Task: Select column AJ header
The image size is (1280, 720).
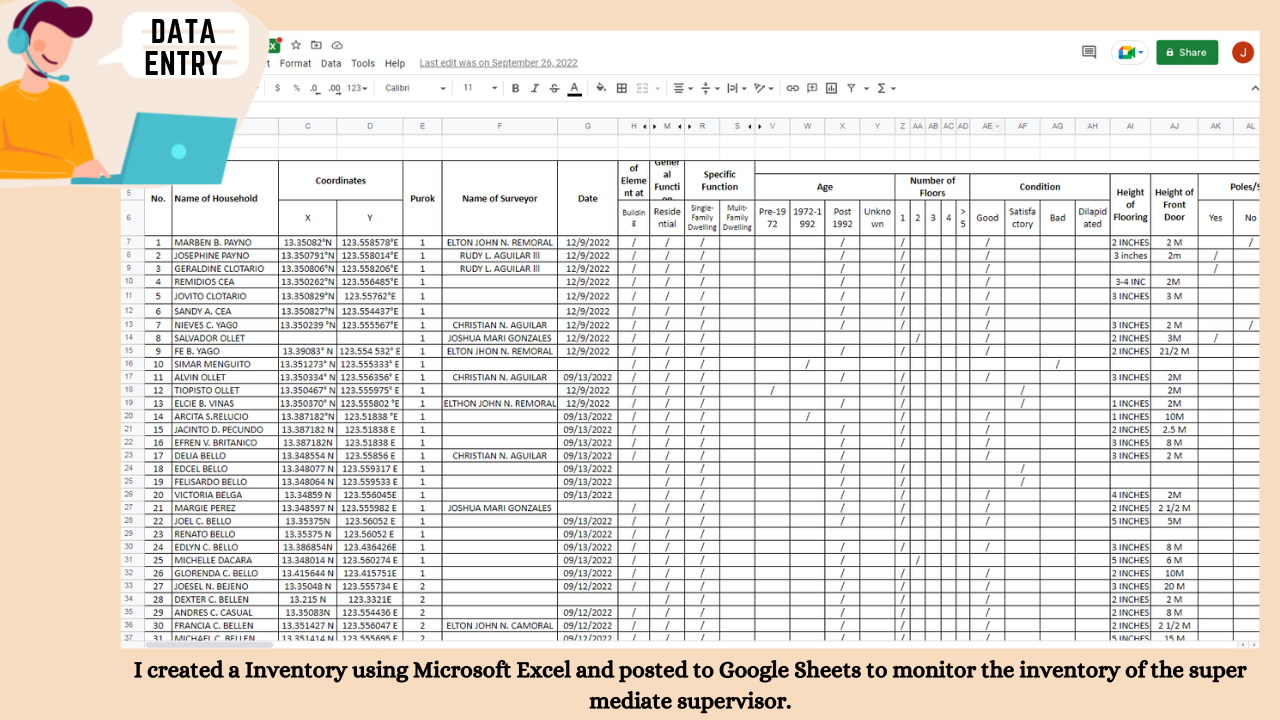Action: (1174, 126)
